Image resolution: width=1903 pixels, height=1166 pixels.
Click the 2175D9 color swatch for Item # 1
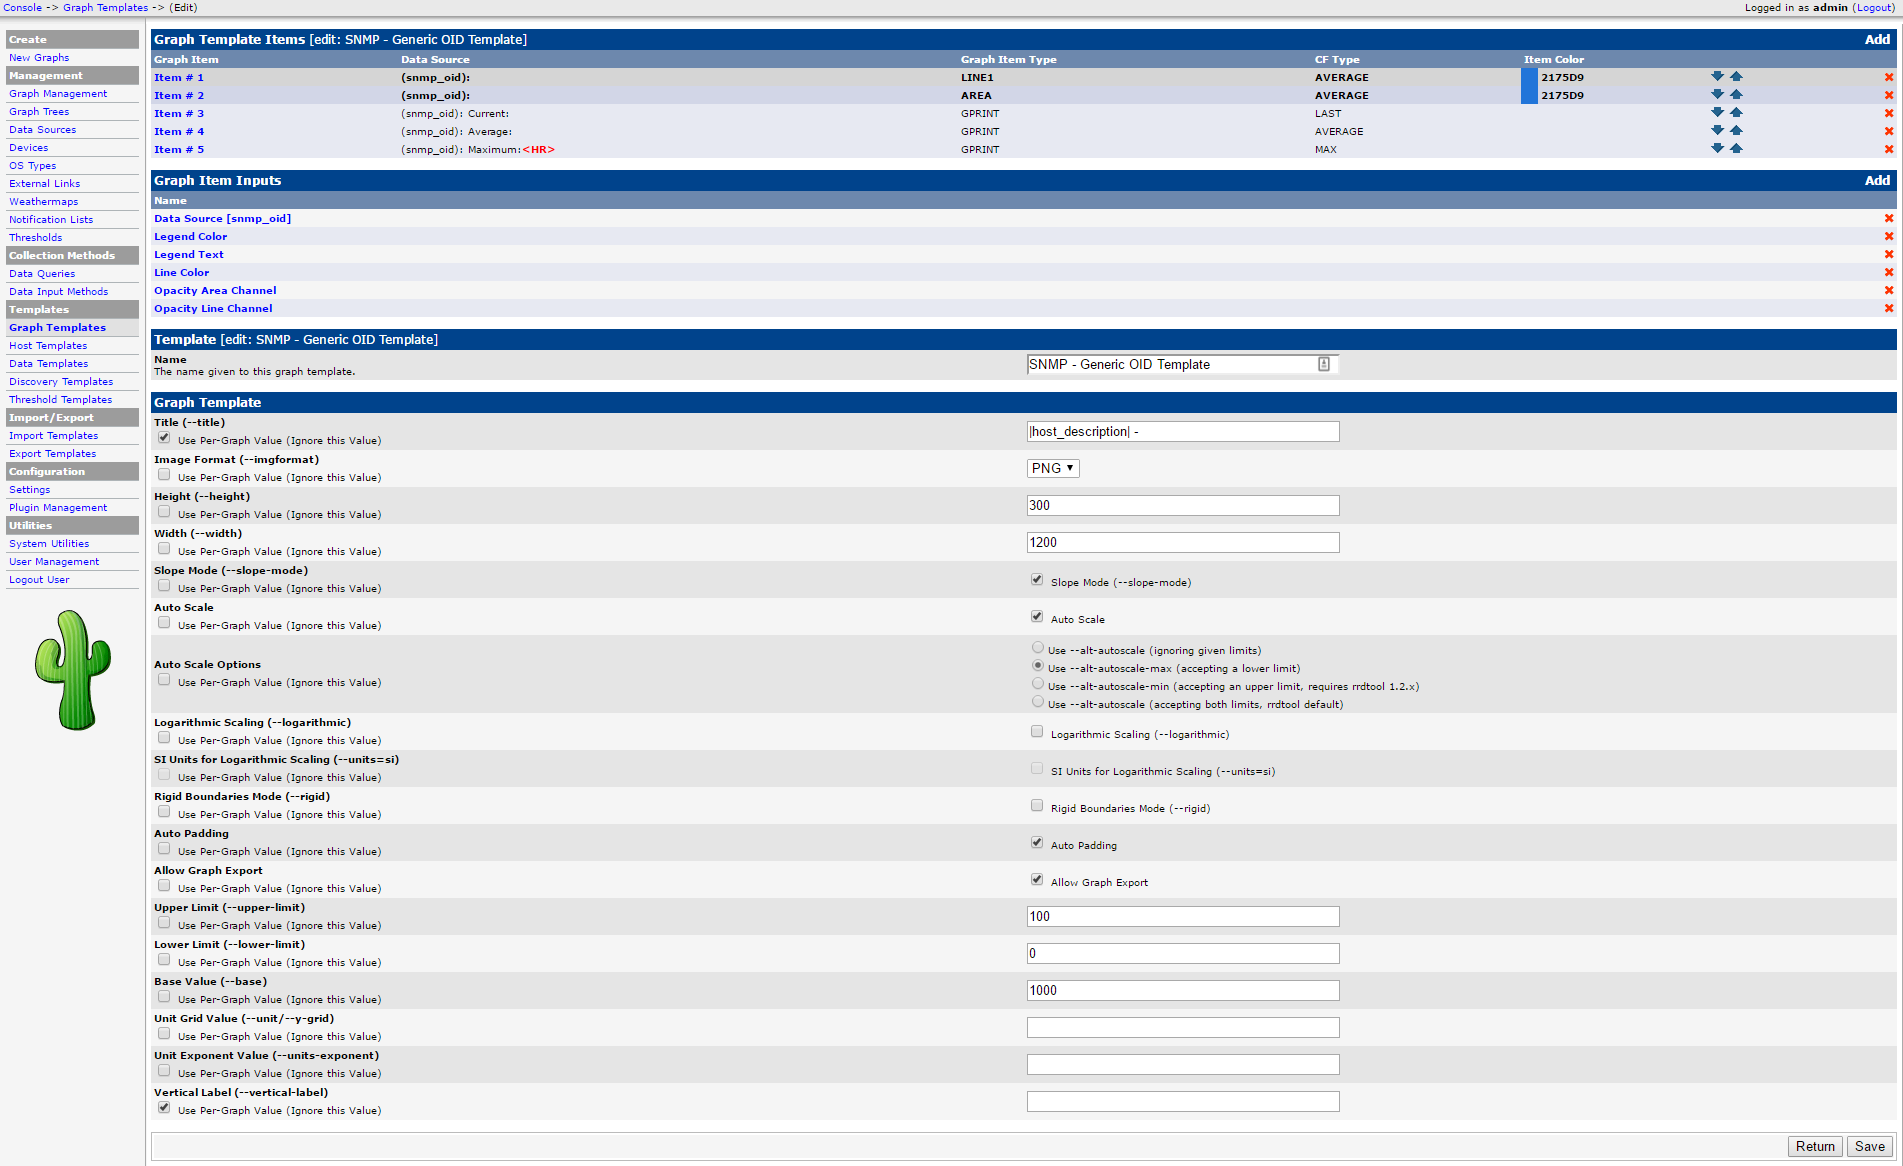tap(1529, 77)
